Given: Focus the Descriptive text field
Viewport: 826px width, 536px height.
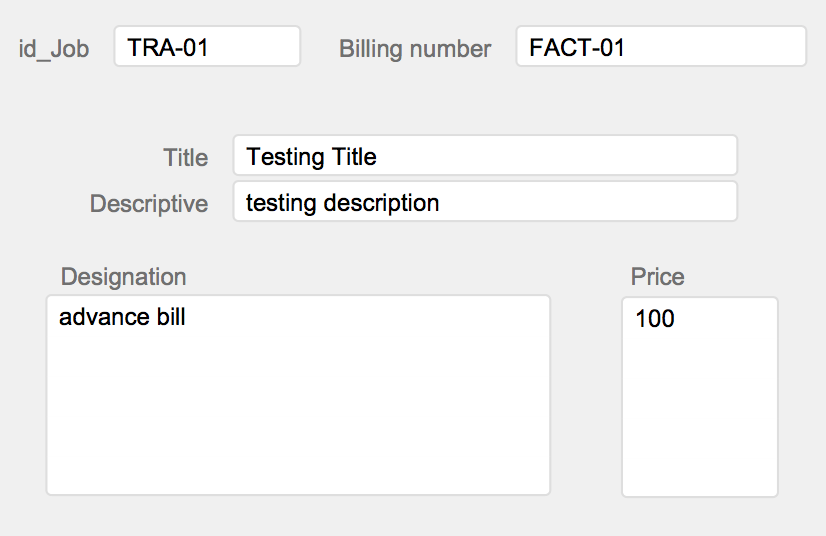Looking at the screenshot, I should tap(485, 201).
